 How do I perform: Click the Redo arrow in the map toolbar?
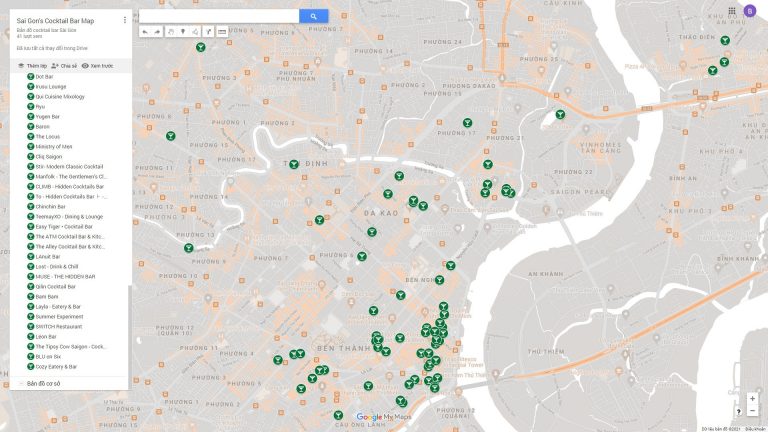point(157,32)
